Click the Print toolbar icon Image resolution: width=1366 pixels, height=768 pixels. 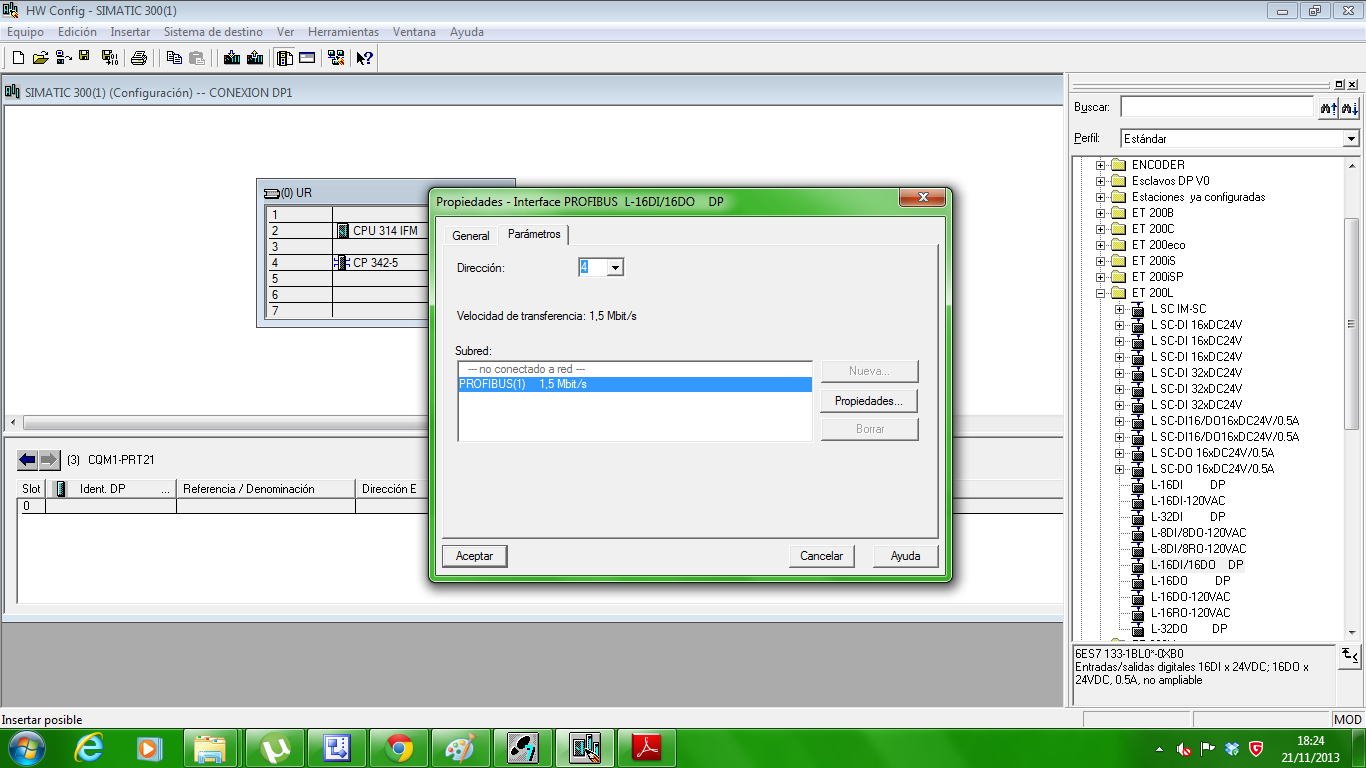[139, 58]
